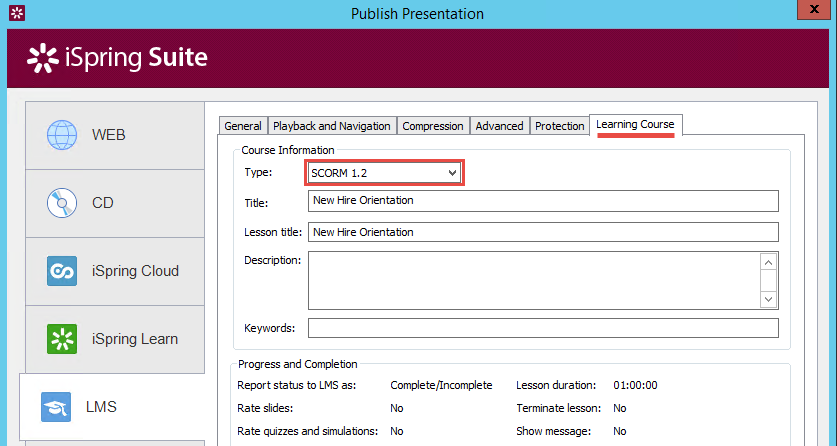Click the Title input field
Screen dimensions: 837x446
[x=543, y=201]
